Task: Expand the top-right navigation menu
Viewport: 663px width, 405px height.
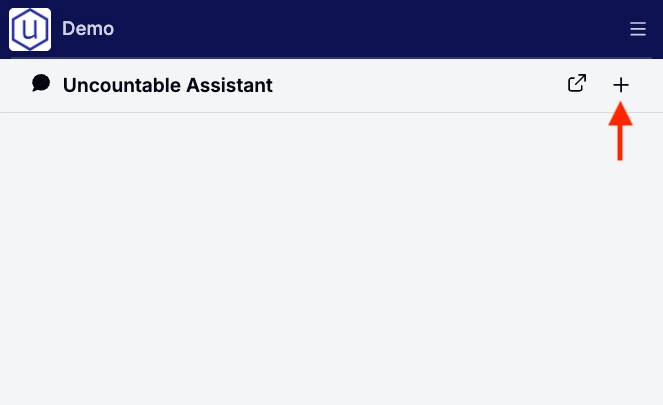Action: [638, 30]
